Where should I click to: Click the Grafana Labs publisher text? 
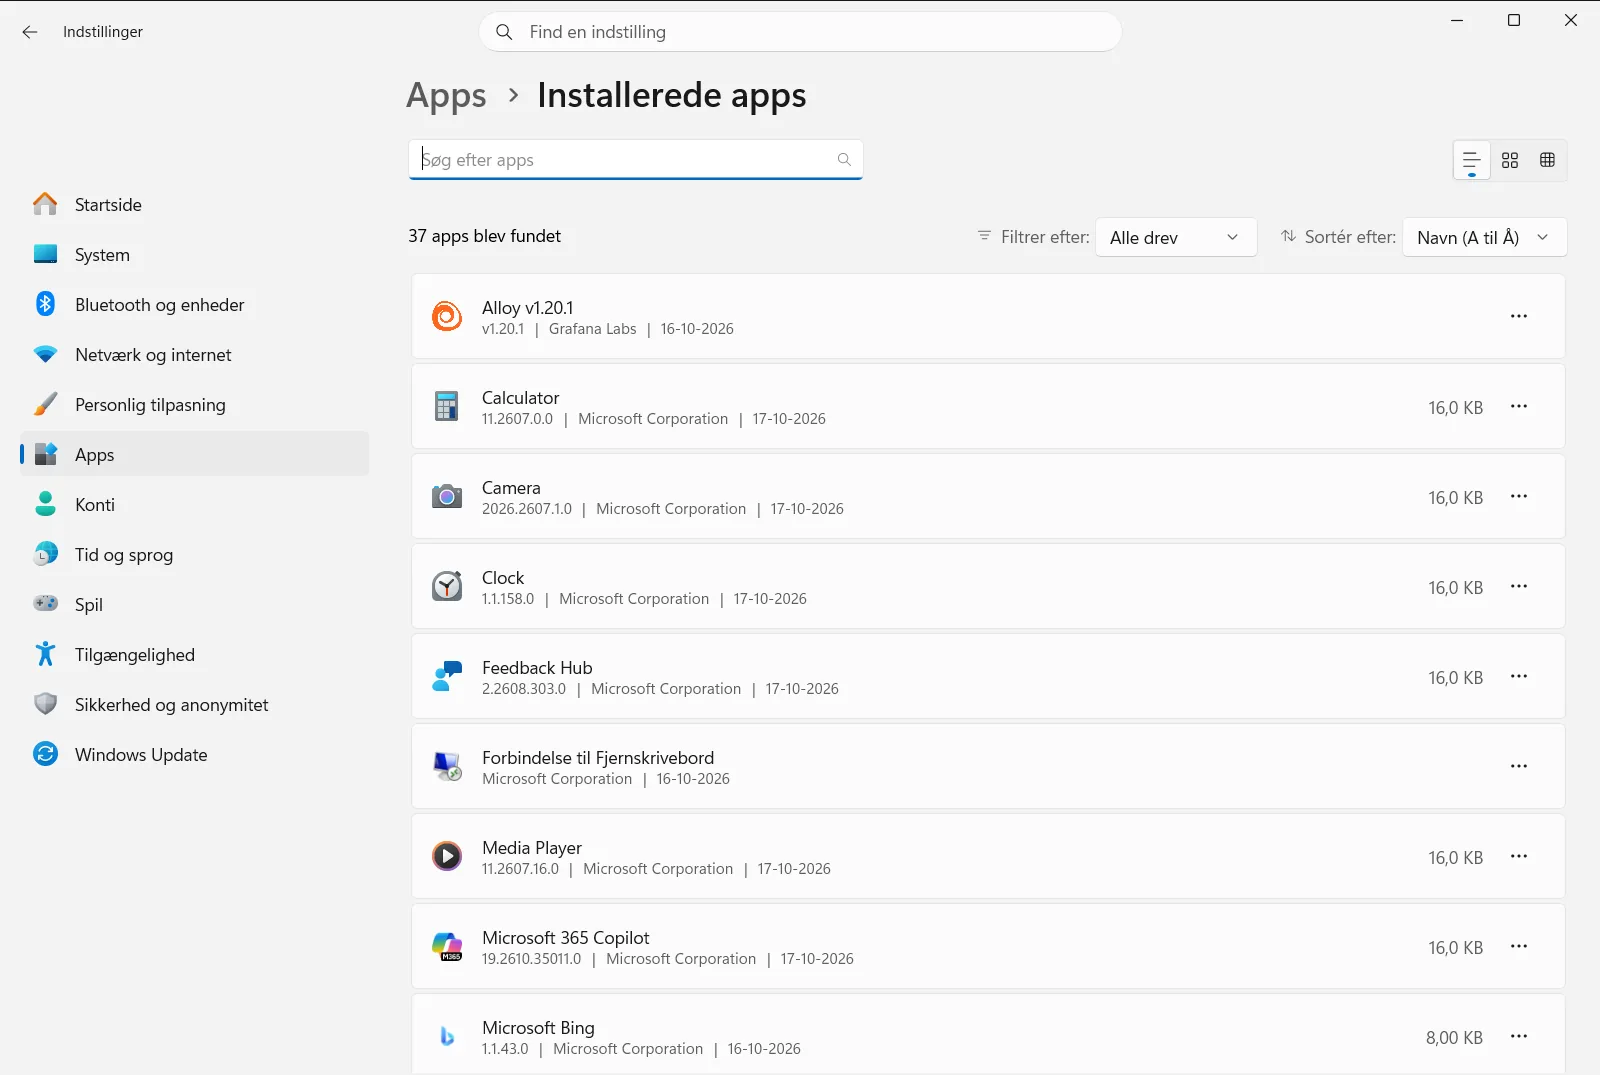[x=592, y=329]
